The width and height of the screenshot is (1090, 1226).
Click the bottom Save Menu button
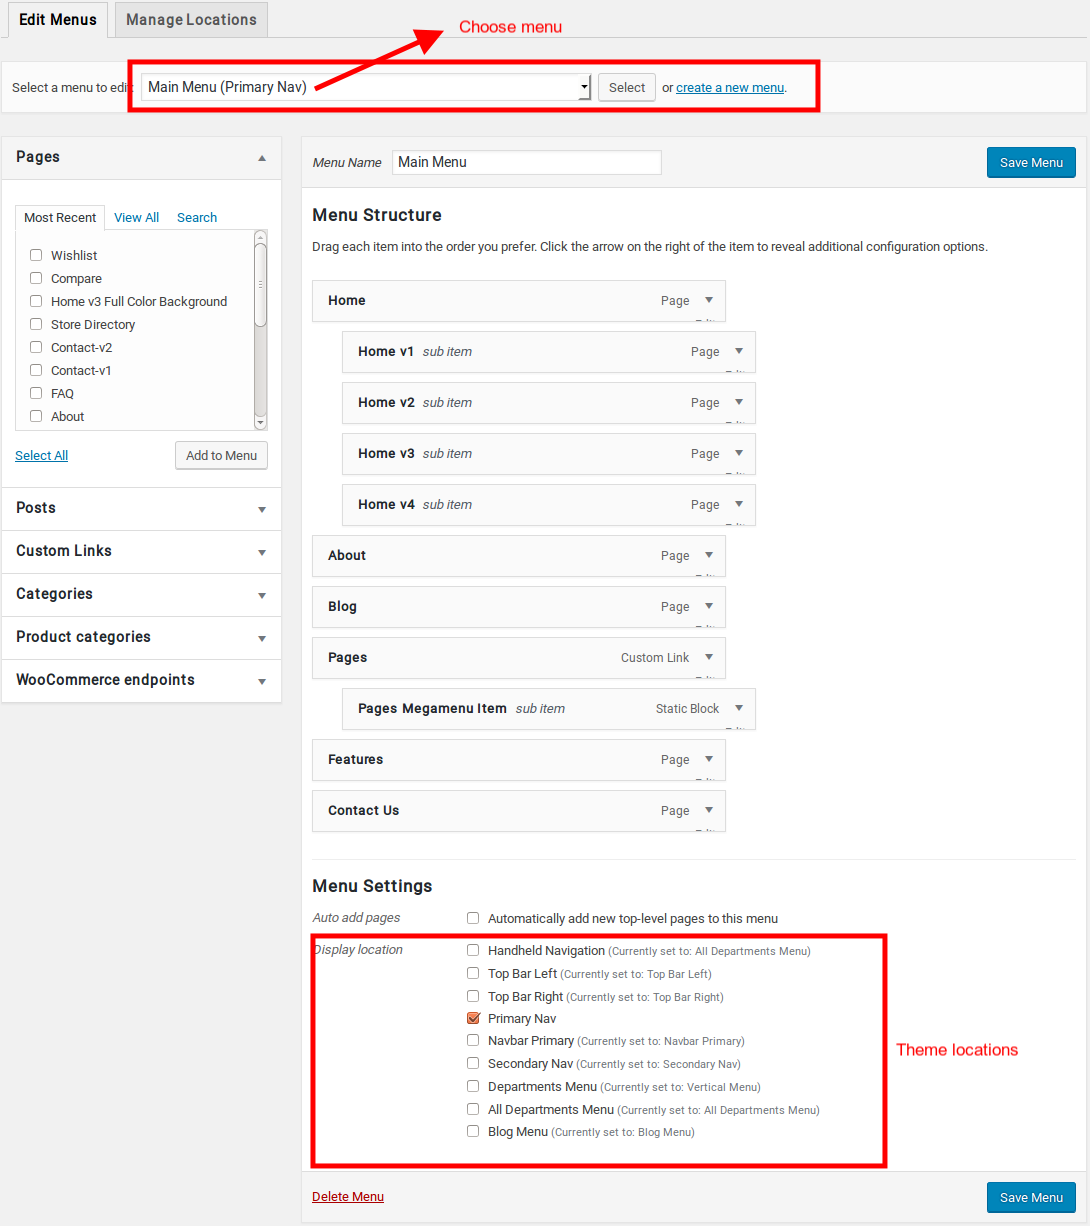click(1031, 1198)
